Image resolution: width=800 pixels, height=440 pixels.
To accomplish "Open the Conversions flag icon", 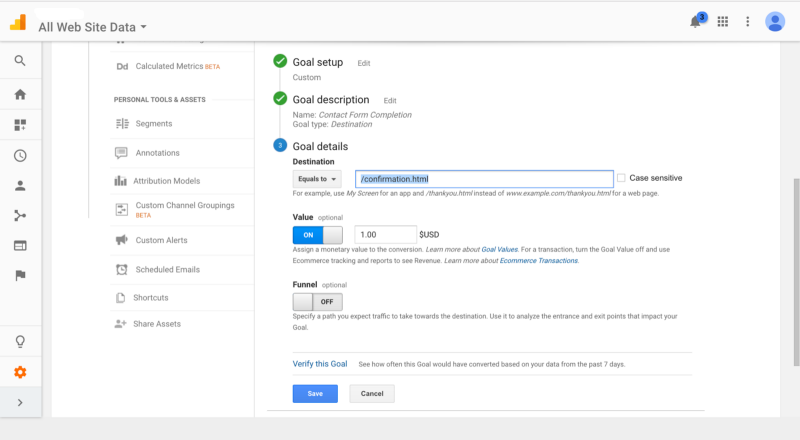I will 20,275.
